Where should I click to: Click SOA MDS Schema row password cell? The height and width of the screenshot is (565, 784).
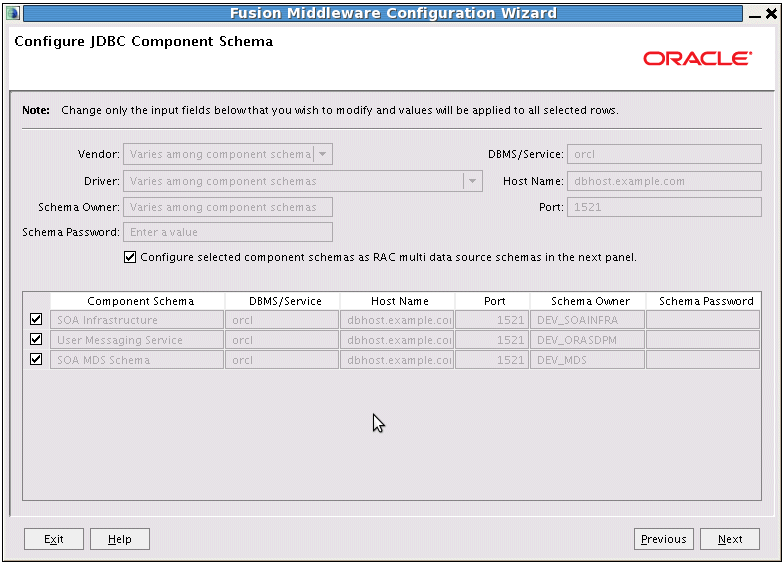click(703, 360)
